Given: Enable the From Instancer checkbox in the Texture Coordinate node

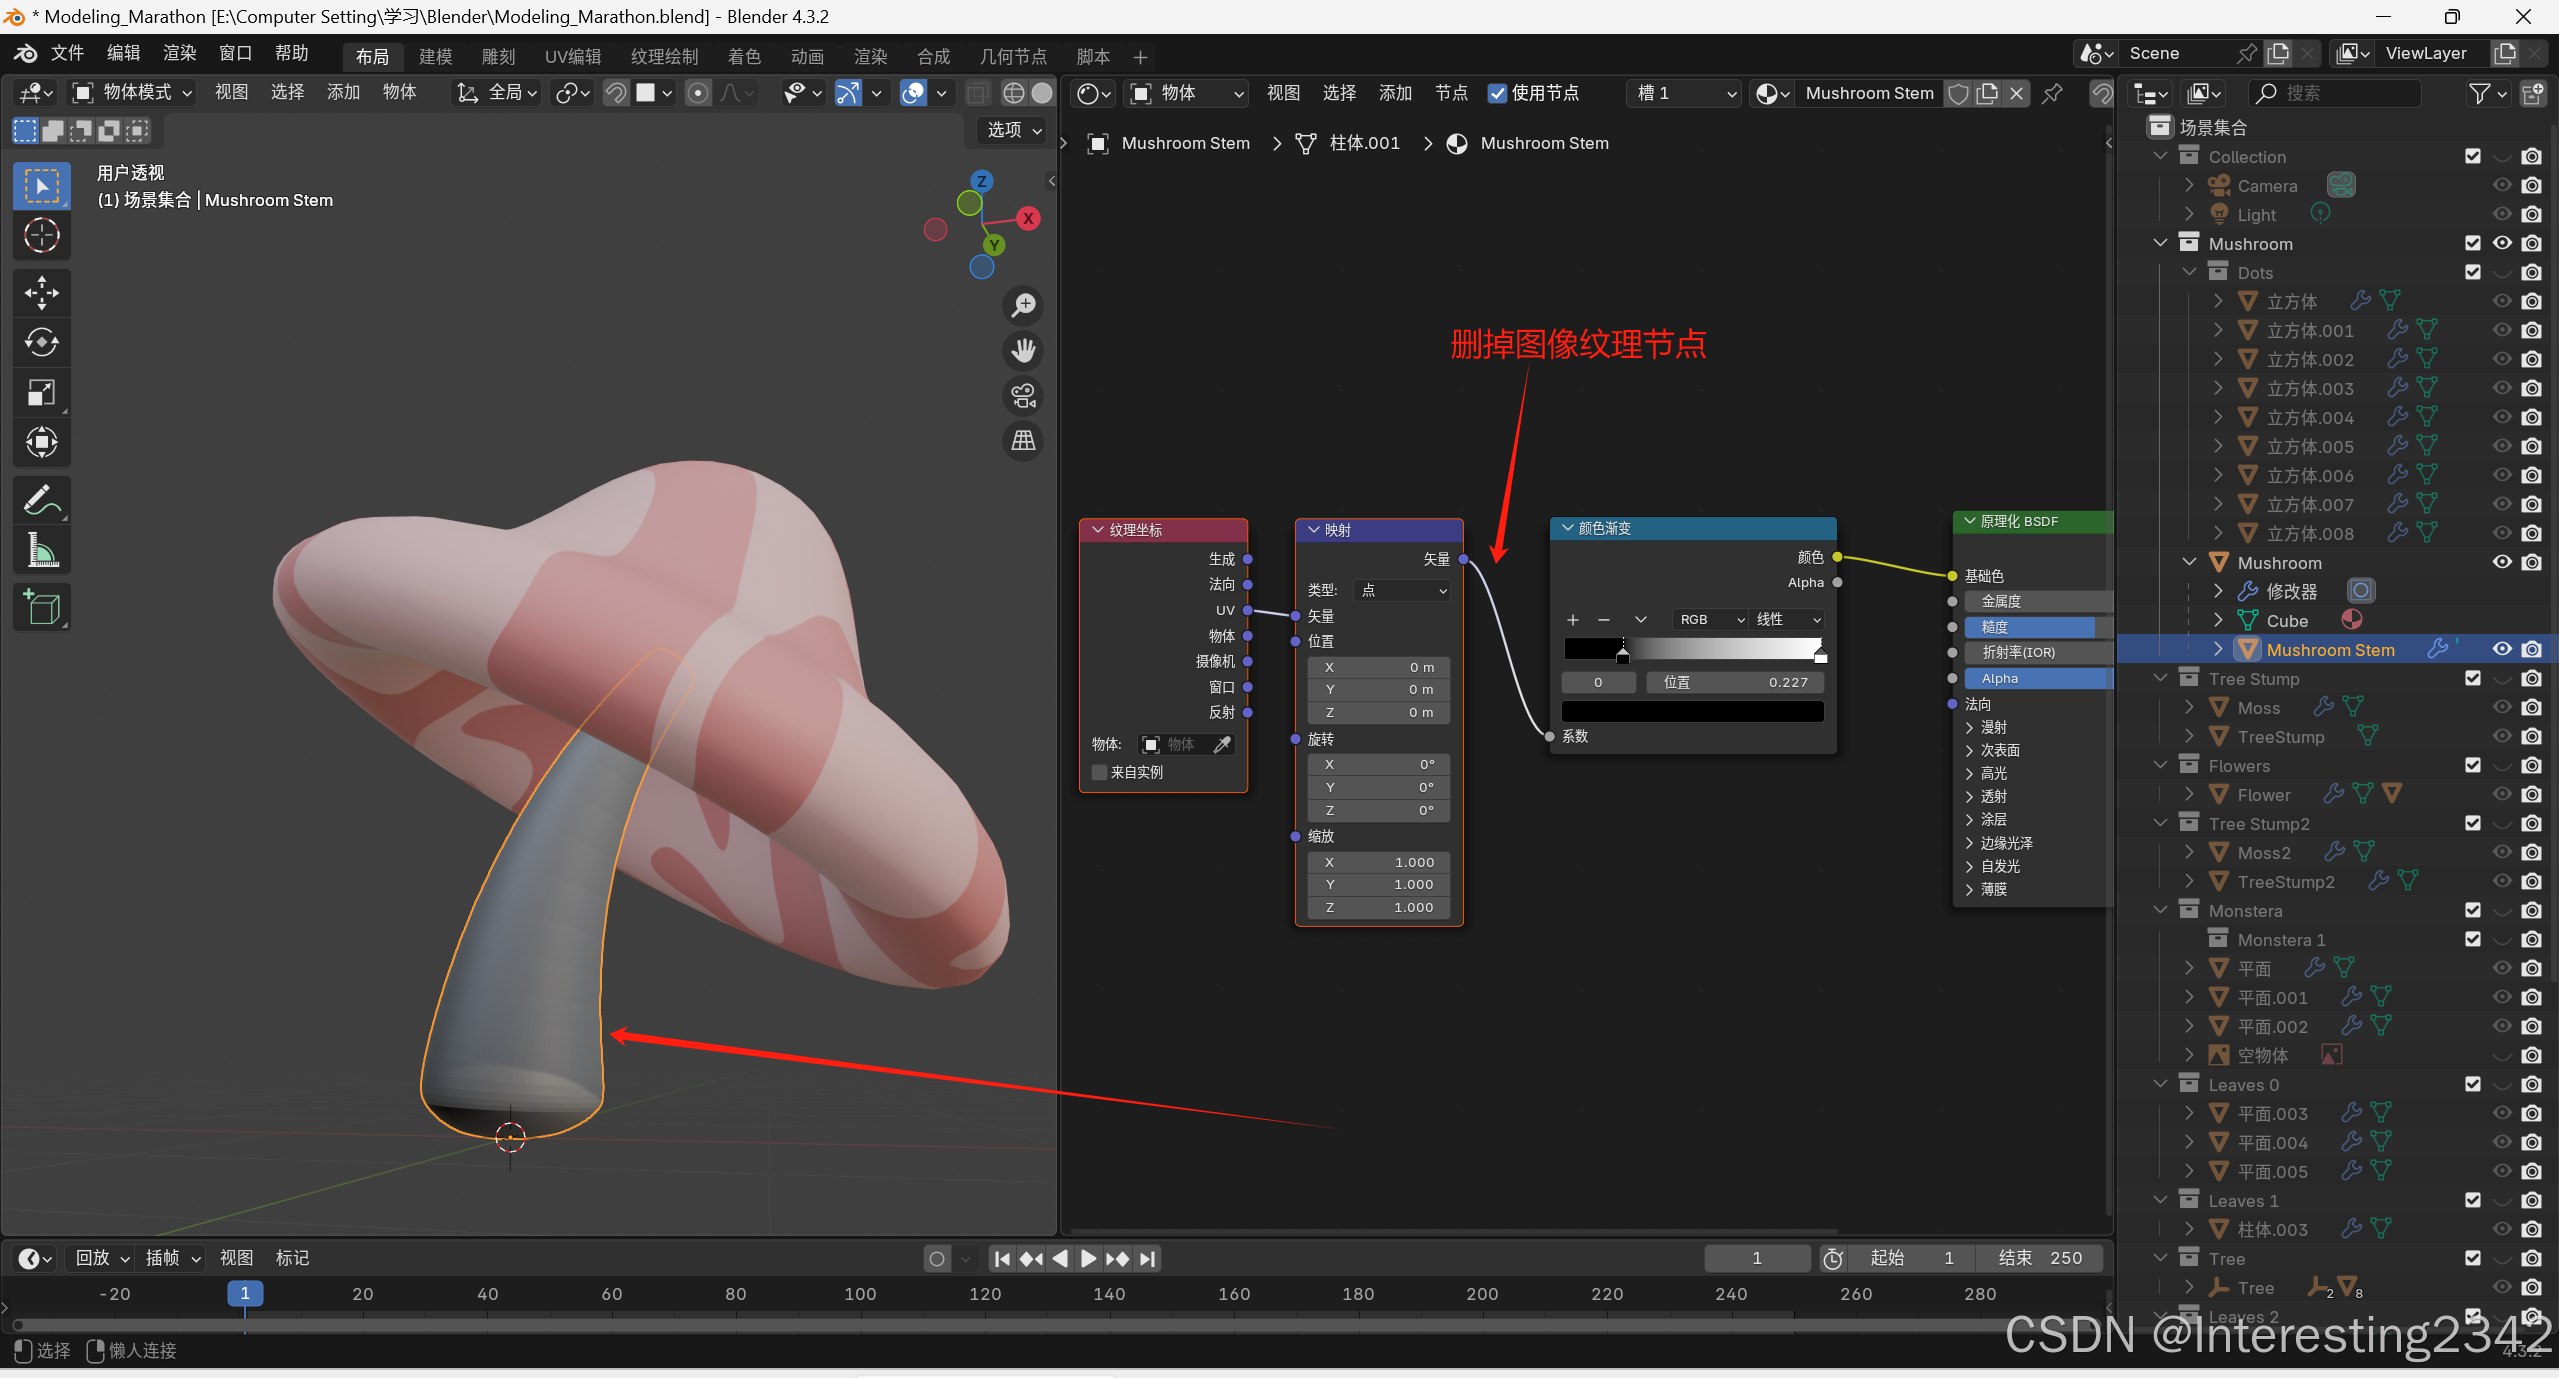Looking at the screenshot, I should pyautogui.click(x=1099, y=772).
